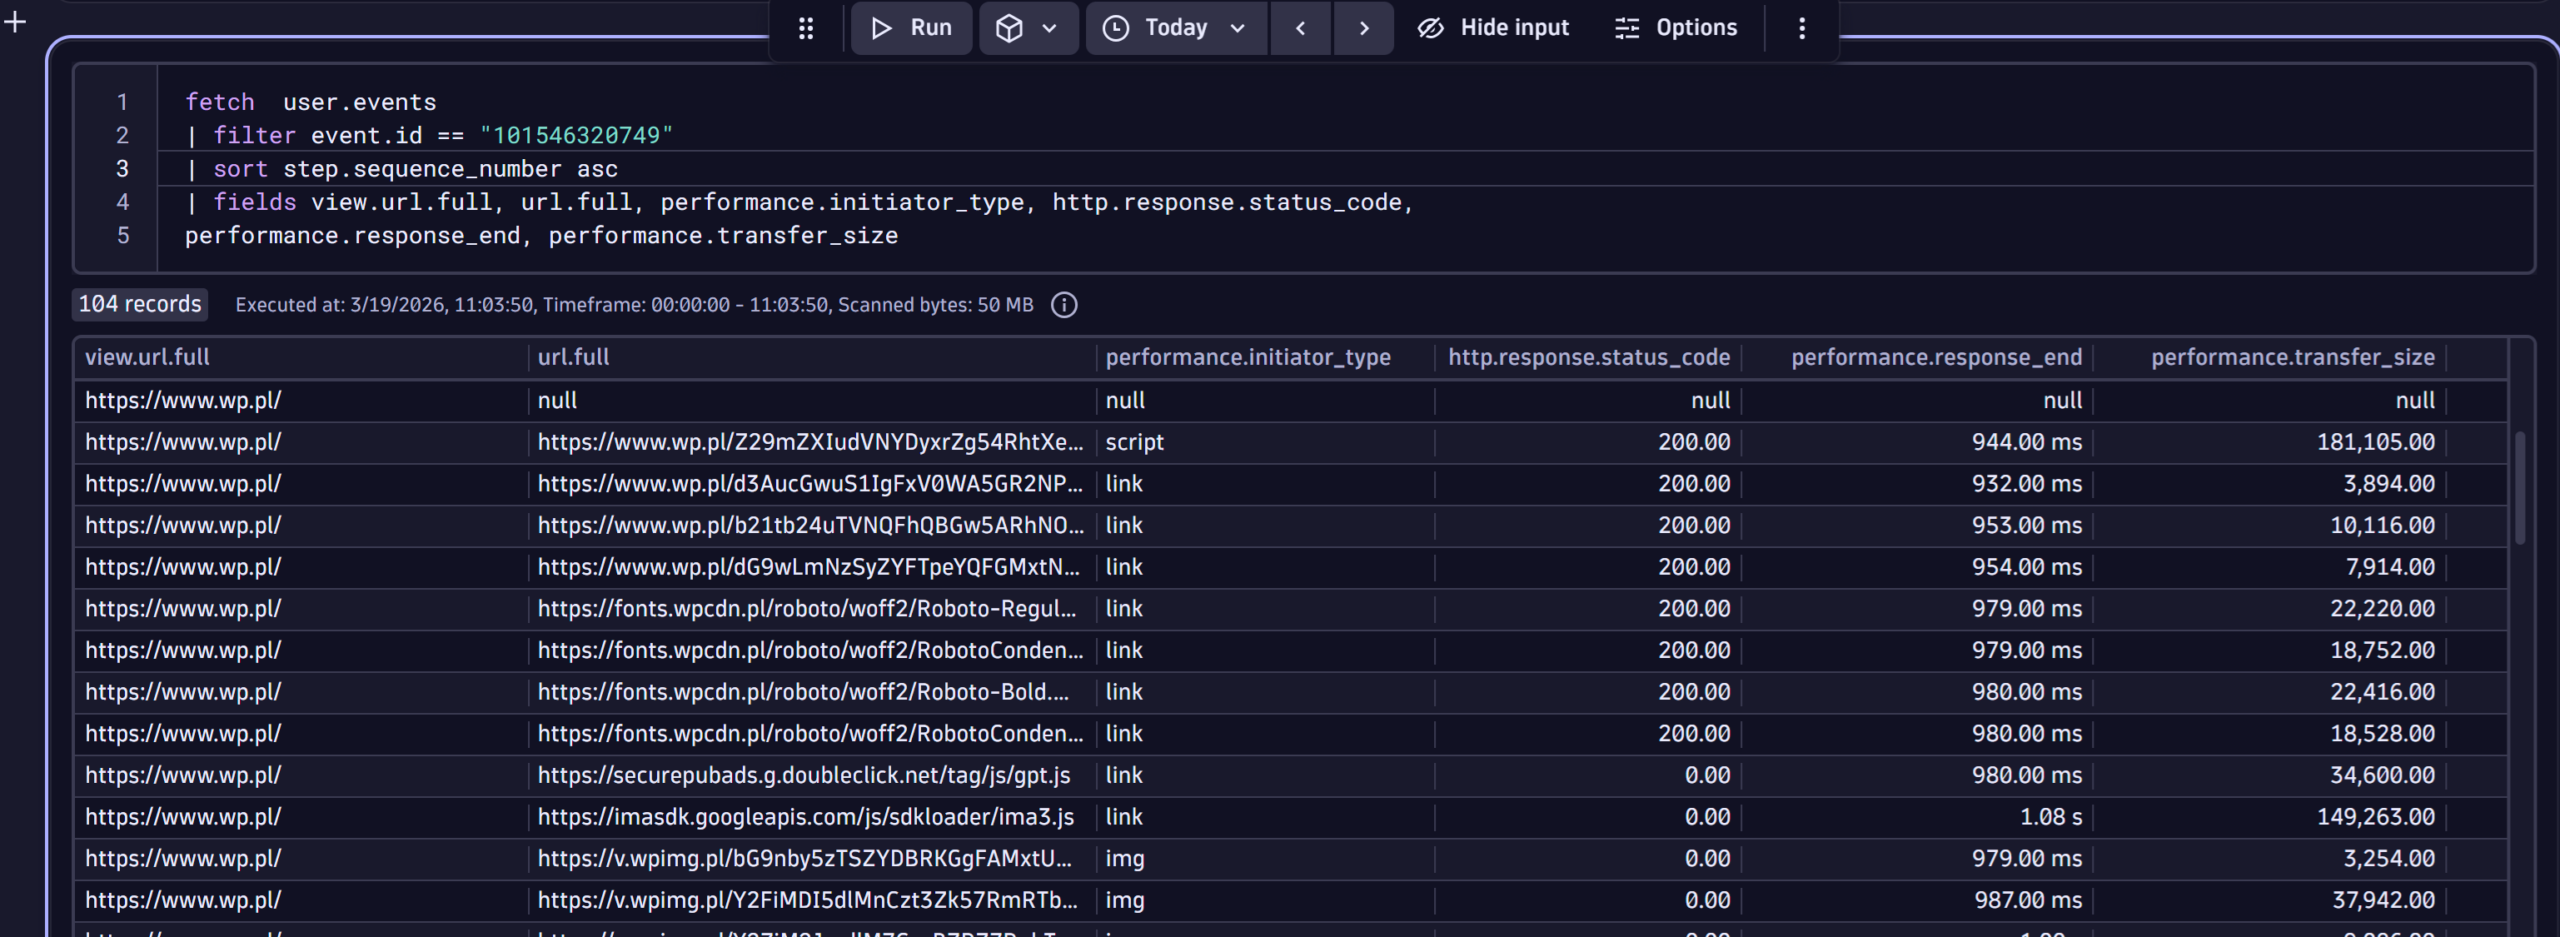Grab the drag handle grid icon on the toolbar
Image resolution: width=2560 pixels, height=937 pixels.
click(x=806, y=27)
